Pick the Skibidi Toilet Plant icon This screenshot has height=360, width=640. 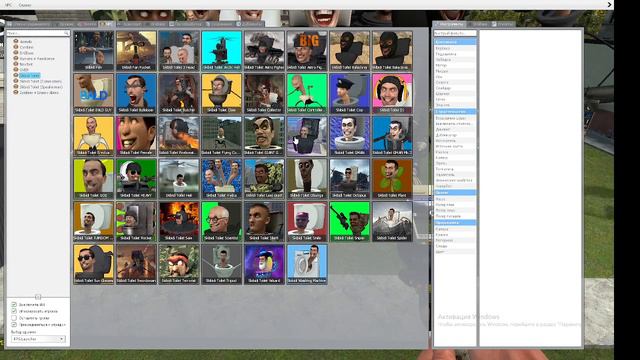click(392, 179)
